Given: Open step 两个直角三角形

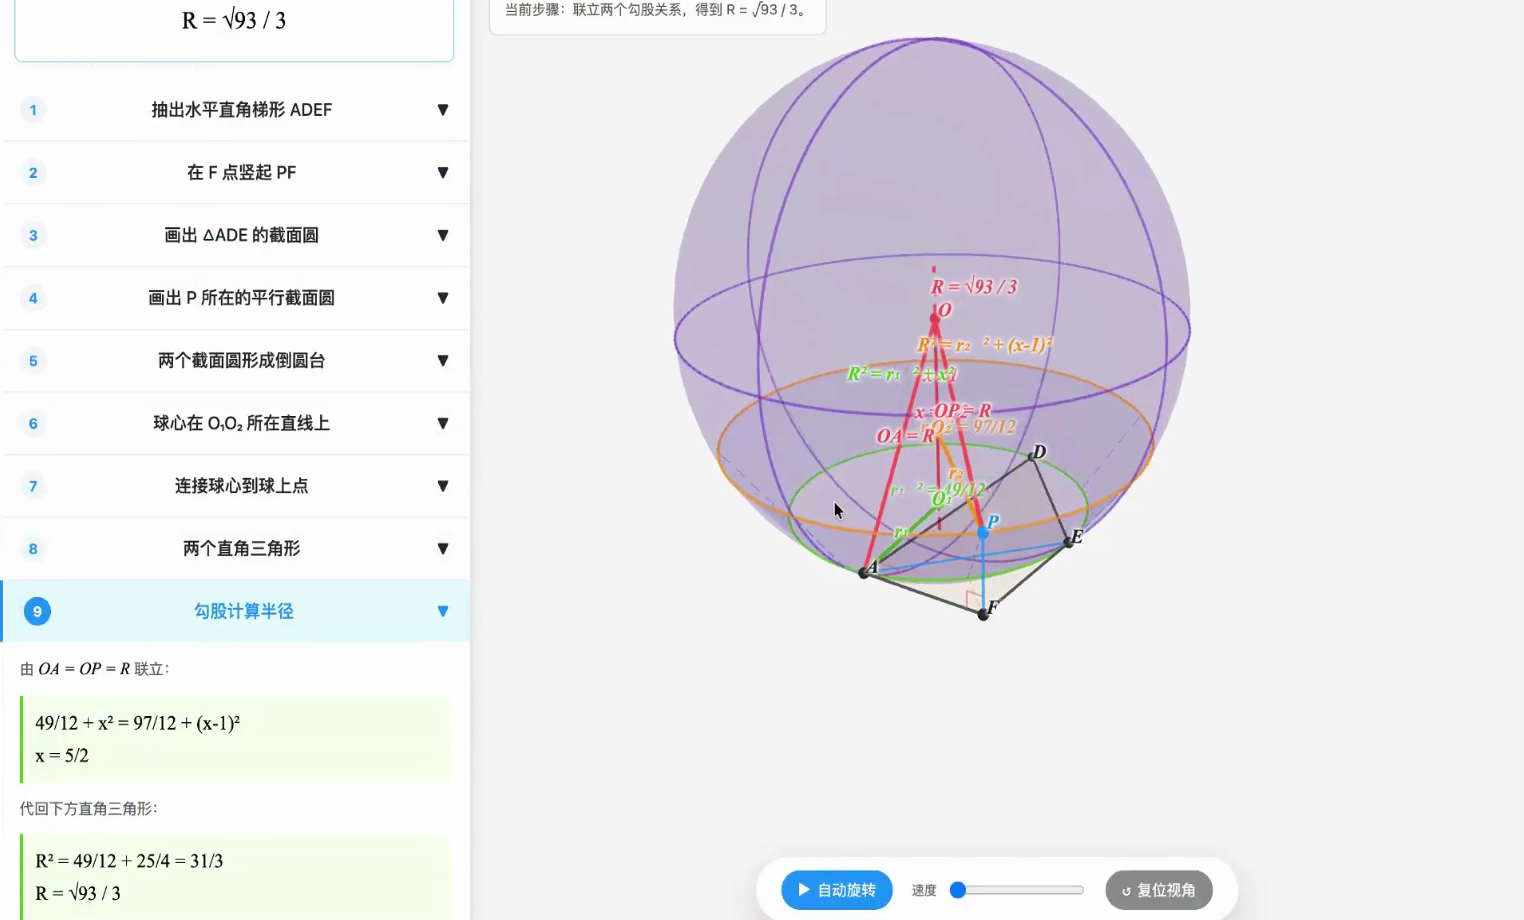Looking at the screenshot, I should (236, 549).
